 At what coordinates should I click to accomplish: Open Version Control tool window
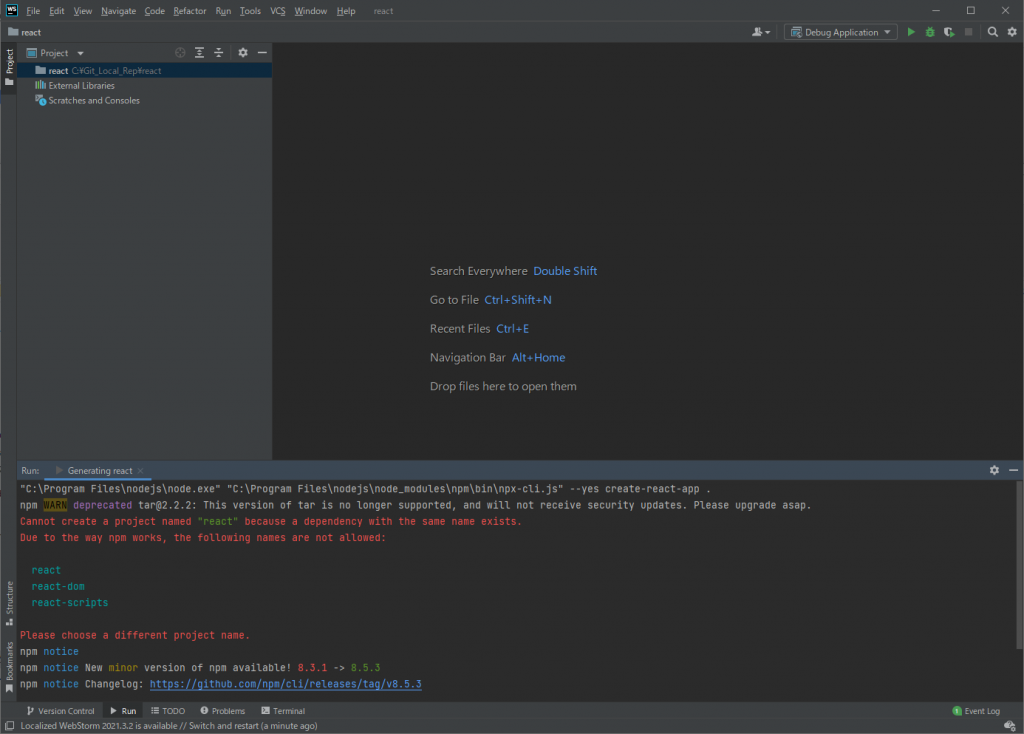point(60,711)
